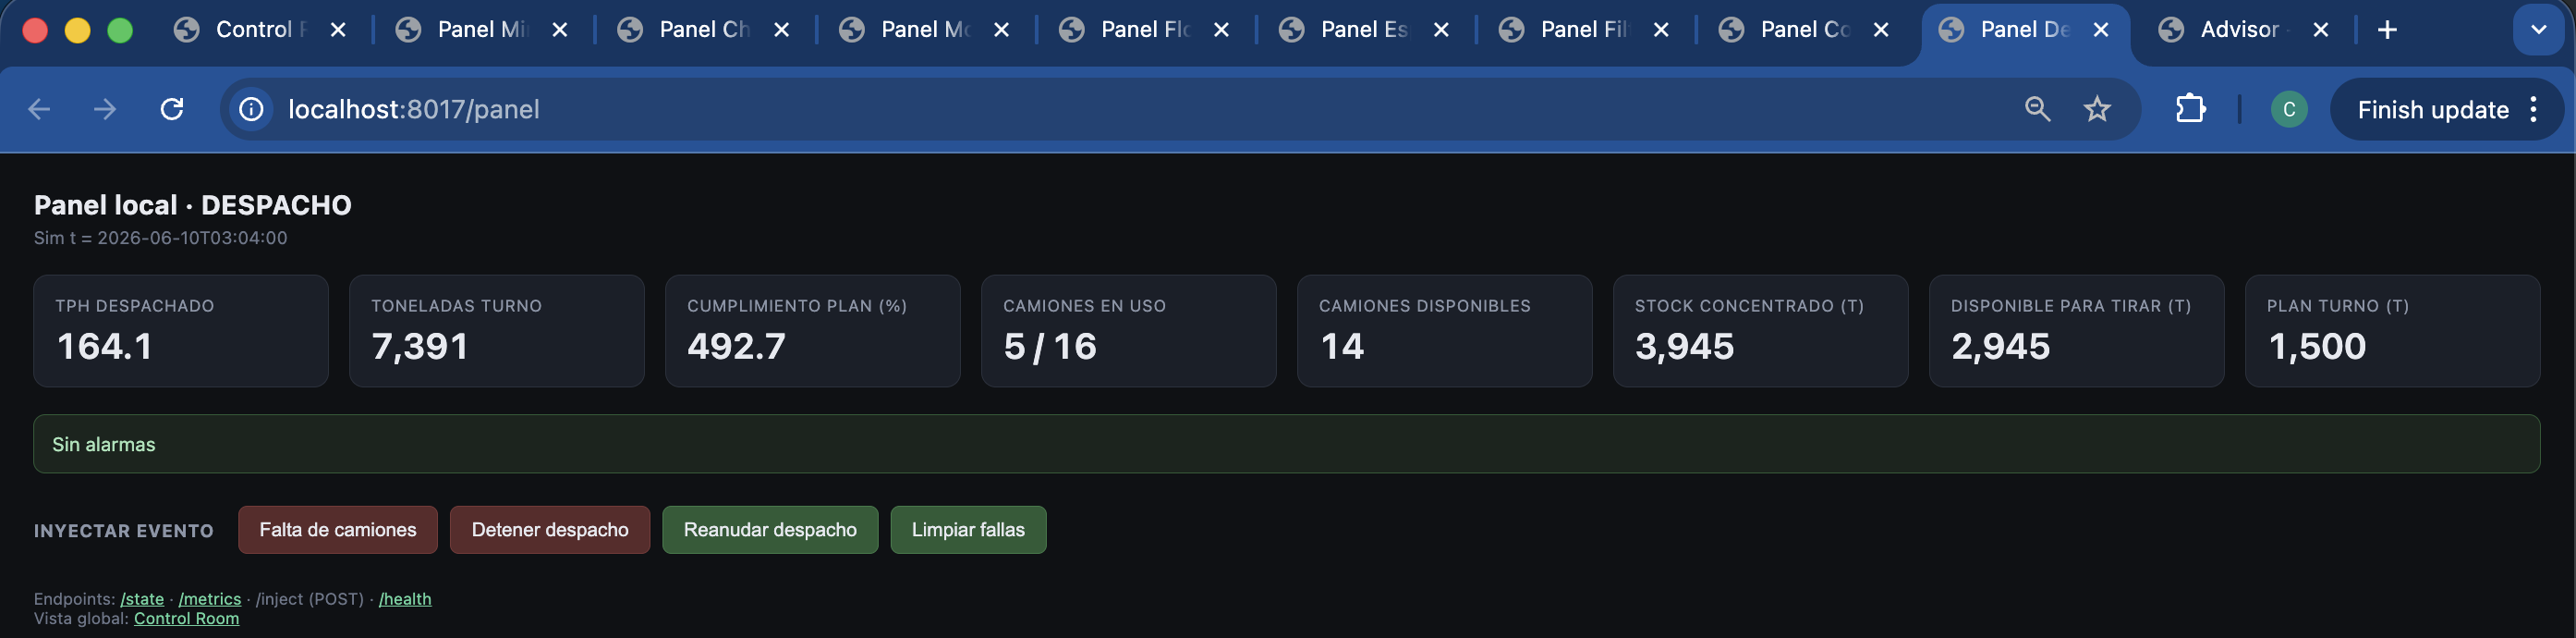Viewport: 2576px width, 638px height.
Task: View site information icon in address bar
Action: pyautogui.click(x=251, y=109)
